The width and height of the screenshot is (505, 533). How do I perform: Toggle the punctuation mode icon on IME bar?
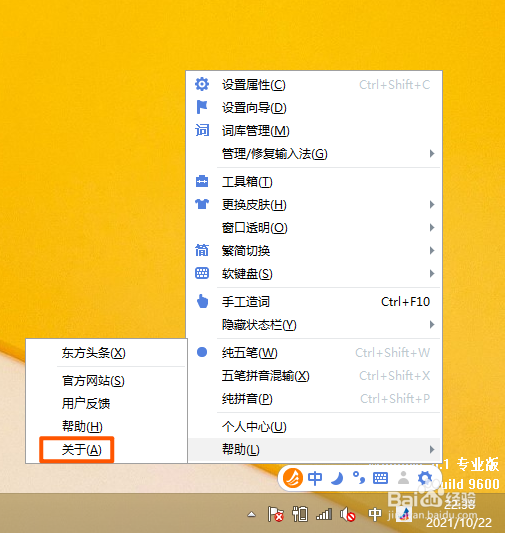[359, 478]
